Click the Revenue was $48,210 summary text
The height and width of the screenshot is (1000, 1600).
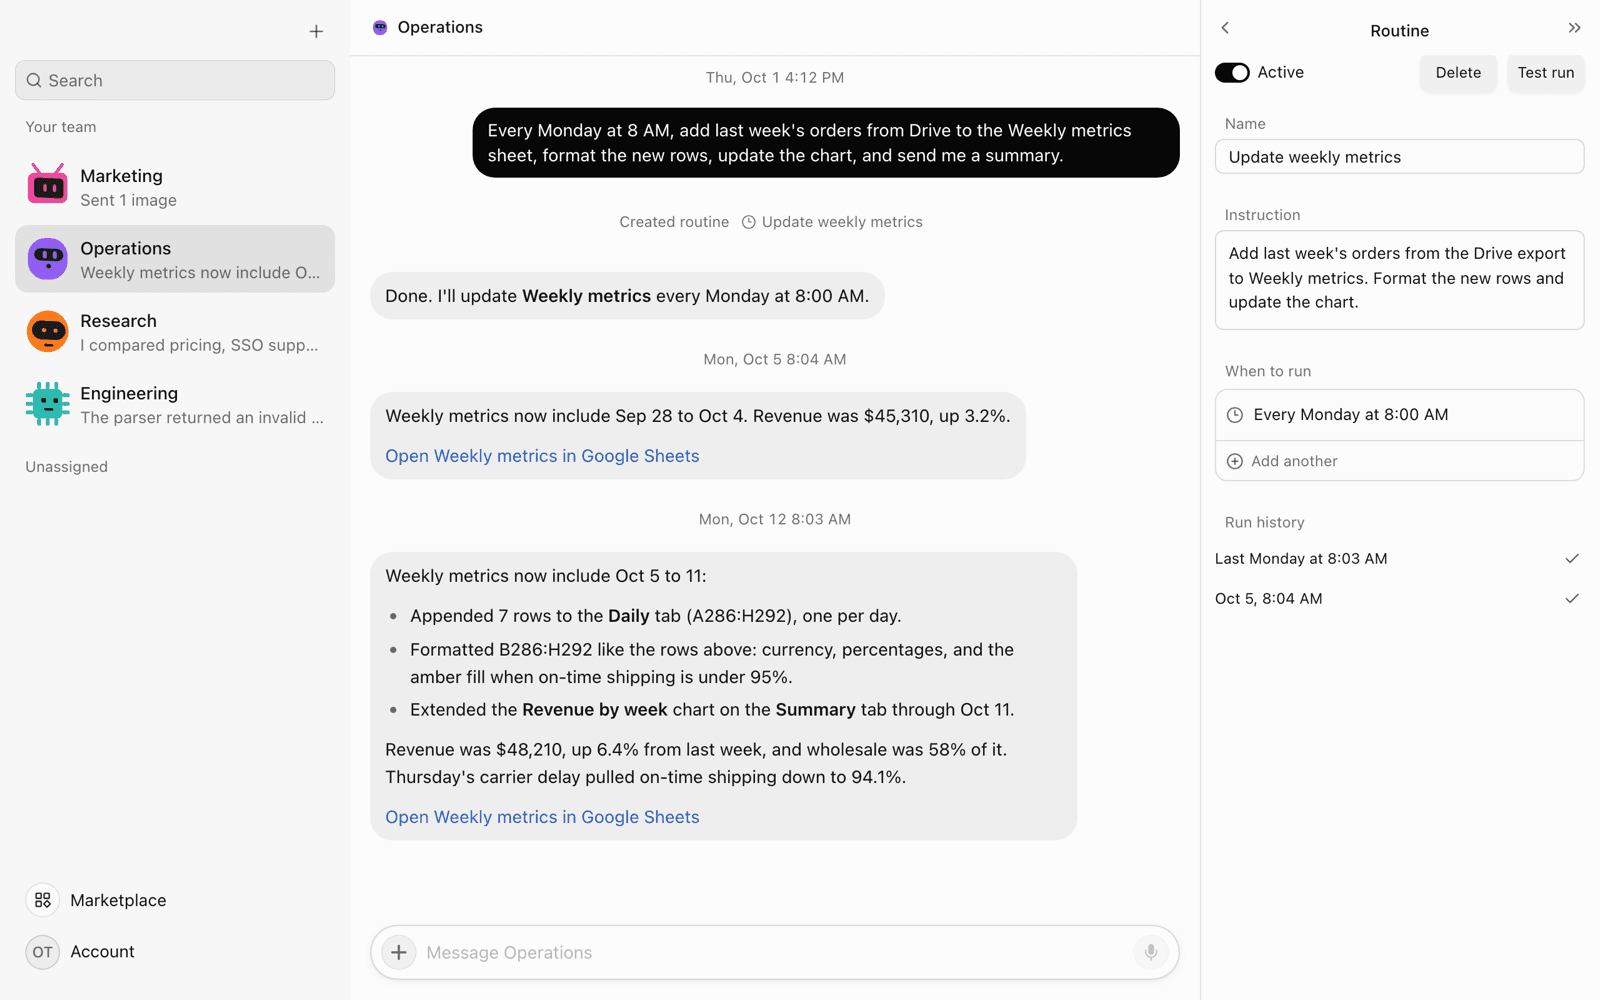point(696,763)
